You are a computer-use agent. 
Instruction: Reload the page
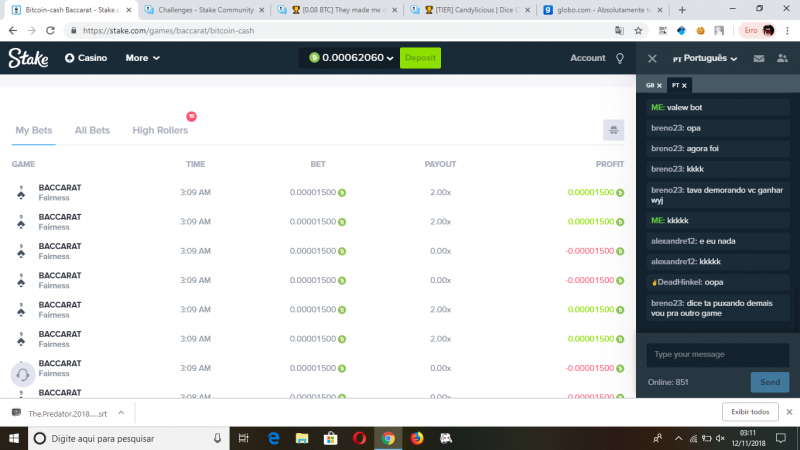click(x=50, y=31)
